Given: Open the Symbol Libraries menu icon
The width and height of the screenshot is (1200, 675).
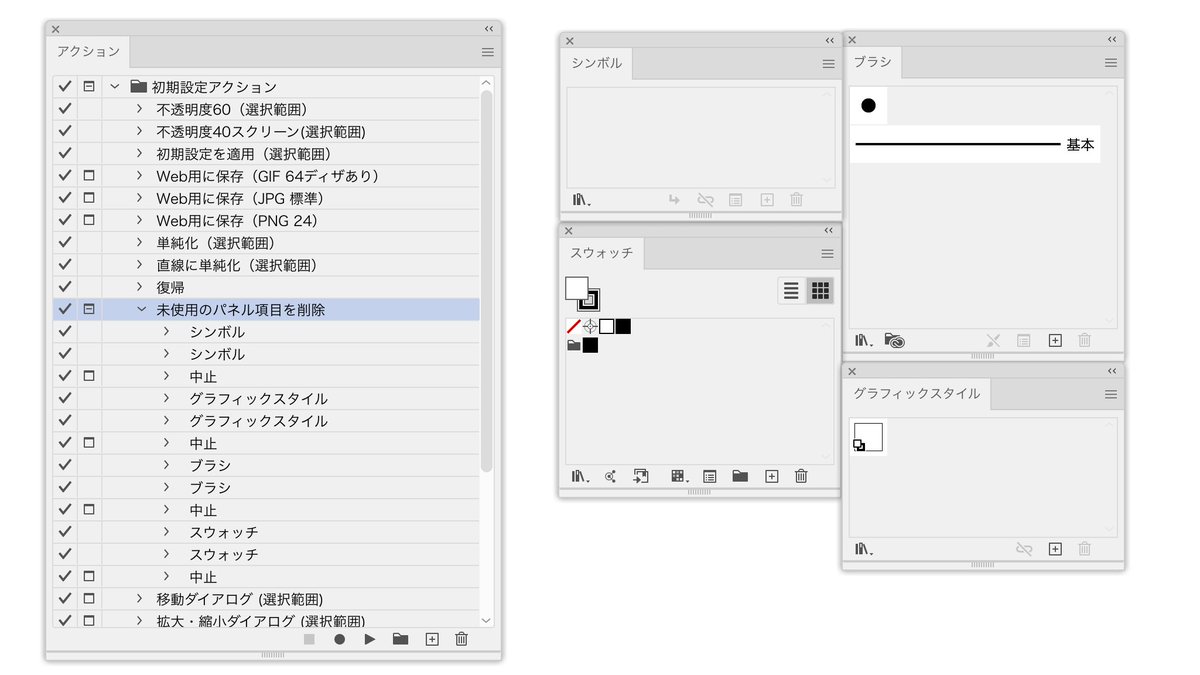Looking at the screenshot, I should pos(581,200).
